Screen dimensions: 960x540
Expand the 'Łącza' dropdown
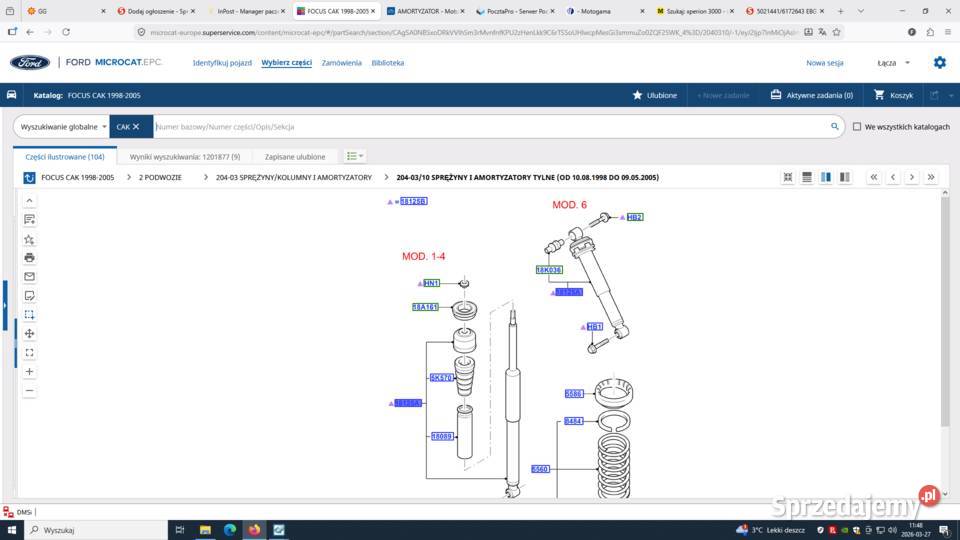coord(893,63)
